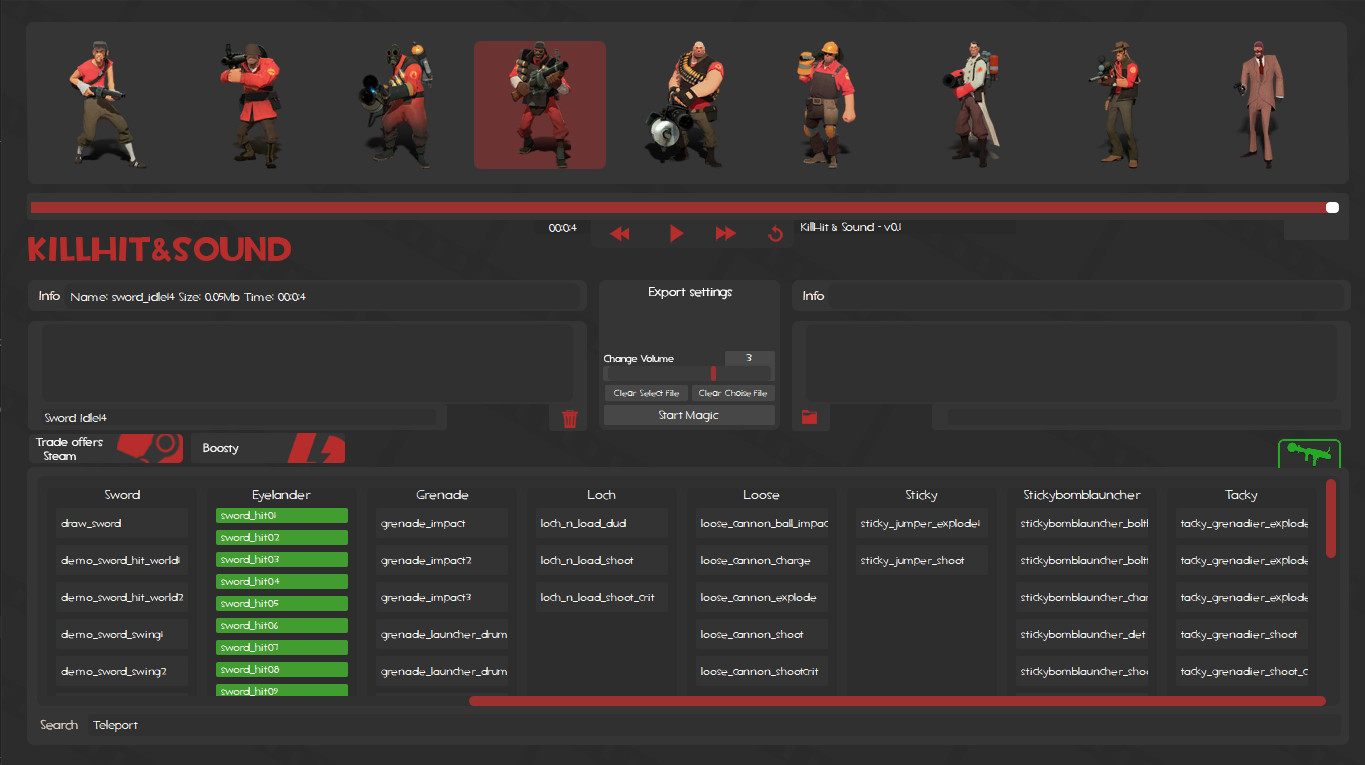Switch to the Heavy class

pos(684,104)
